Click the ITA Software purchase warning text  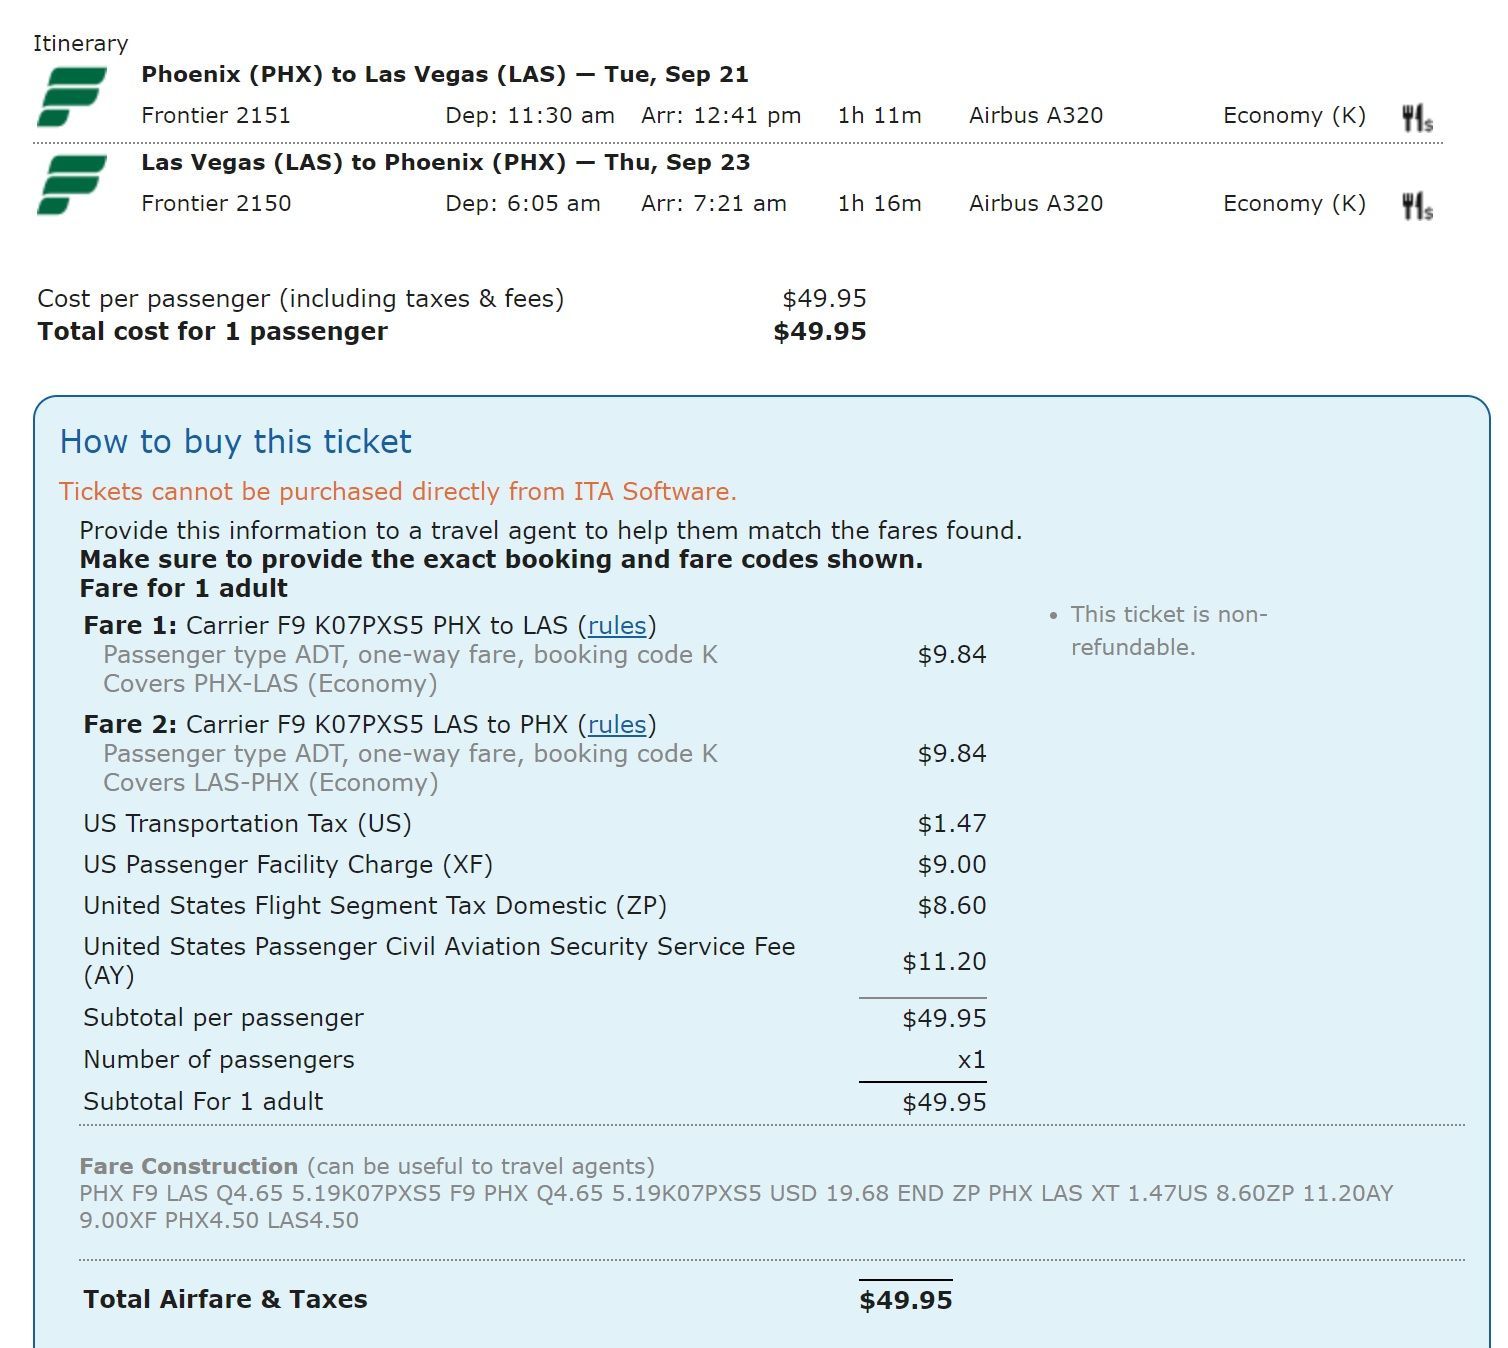(x=397, y=492)
